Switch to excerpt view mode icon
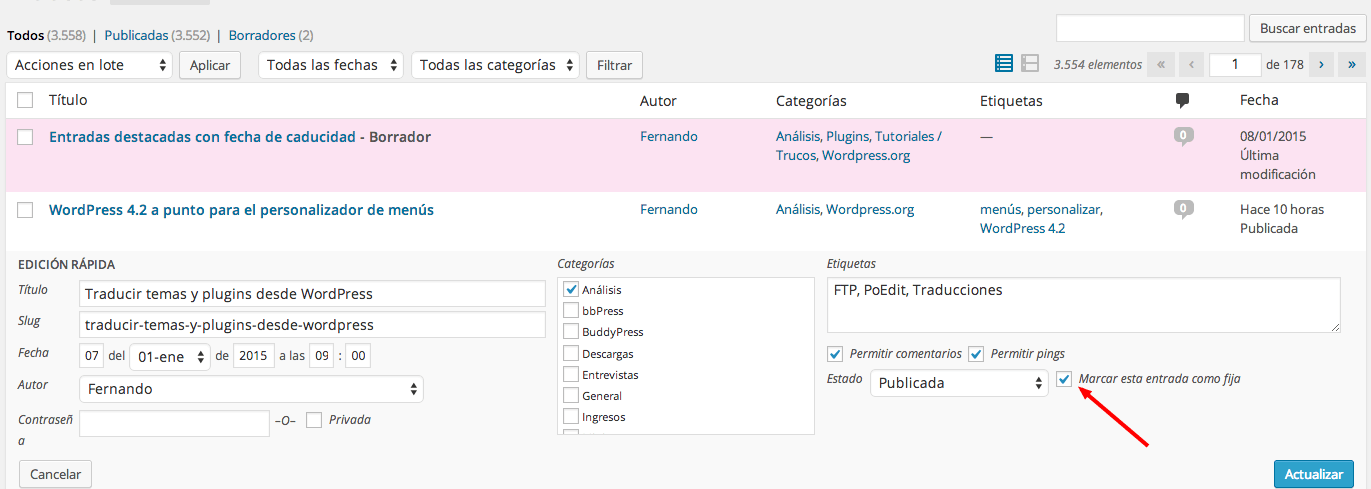The width and height of the screenshot is (1371, 489). tap(1031, 64)
